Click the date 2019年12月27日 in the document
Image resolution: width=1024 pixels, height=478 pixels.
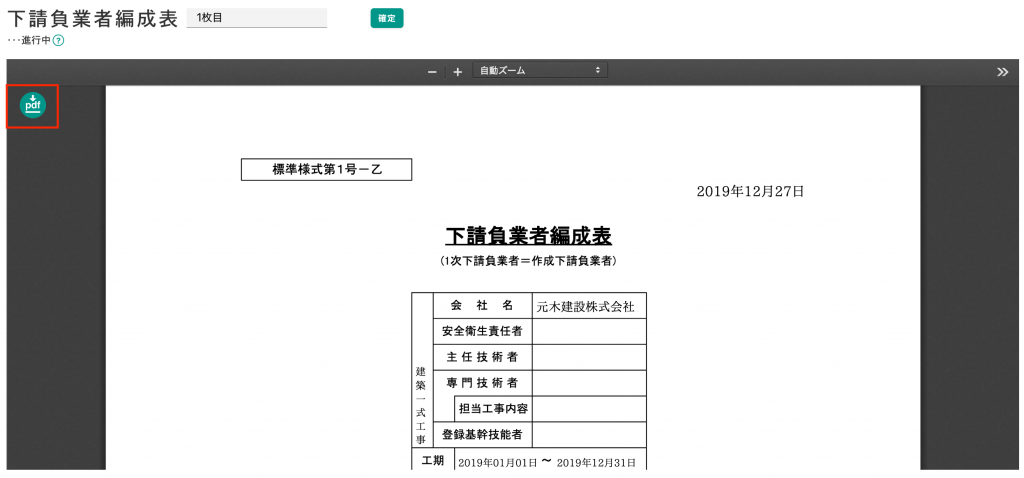[x=750, y=191]
